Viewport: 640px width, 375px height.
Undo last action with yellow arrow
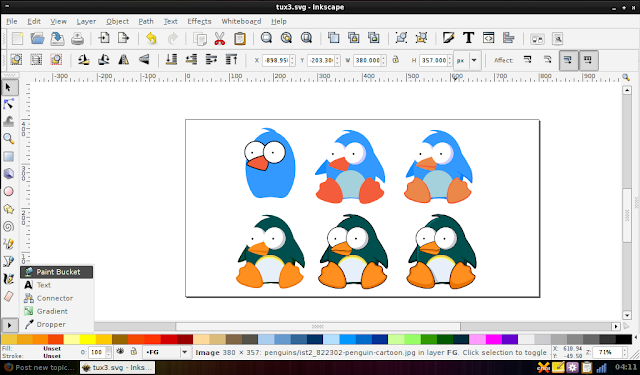coord(151,38)
